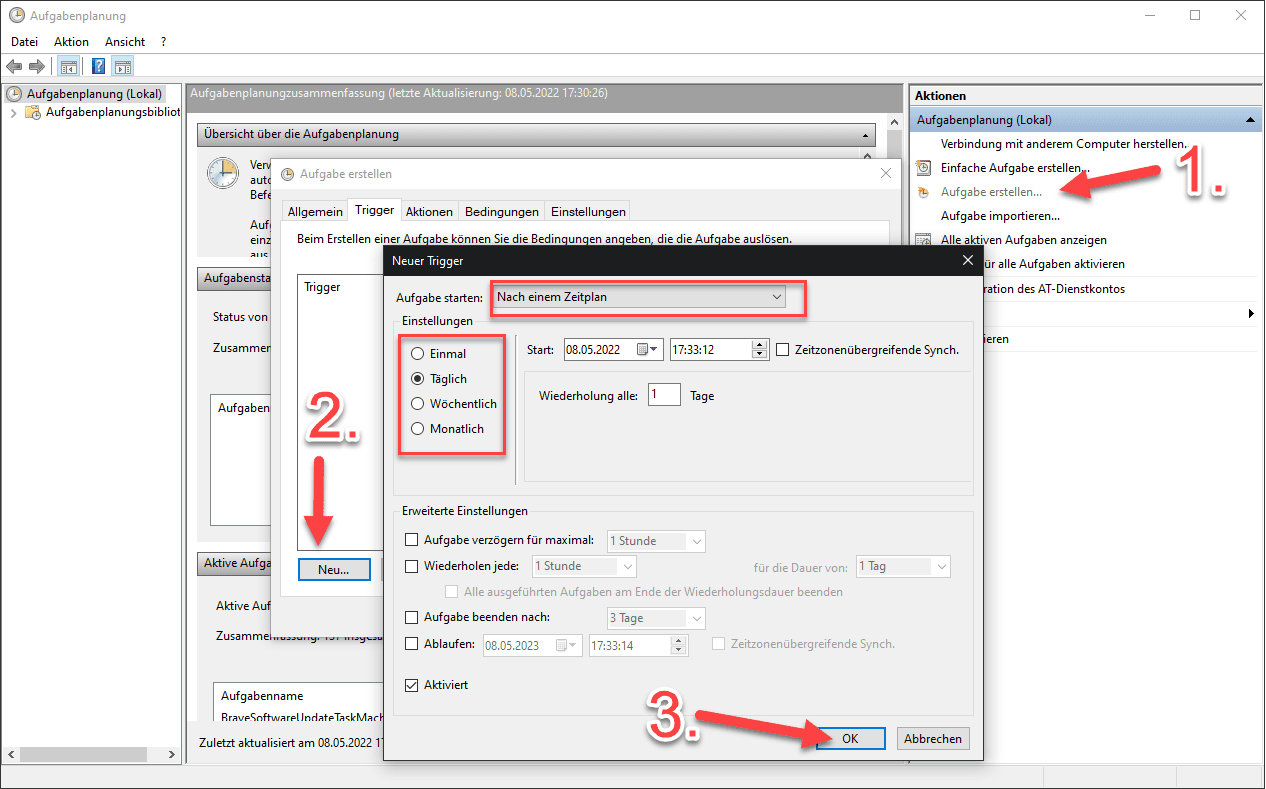Close the Neuer Trigger dialog
Screen dimensions: 1266x789
(967, 260)
